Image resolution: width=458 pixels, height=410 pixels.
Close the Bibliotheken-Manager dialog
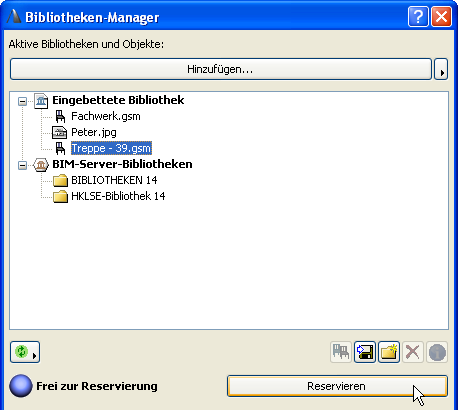click(441, 16)
